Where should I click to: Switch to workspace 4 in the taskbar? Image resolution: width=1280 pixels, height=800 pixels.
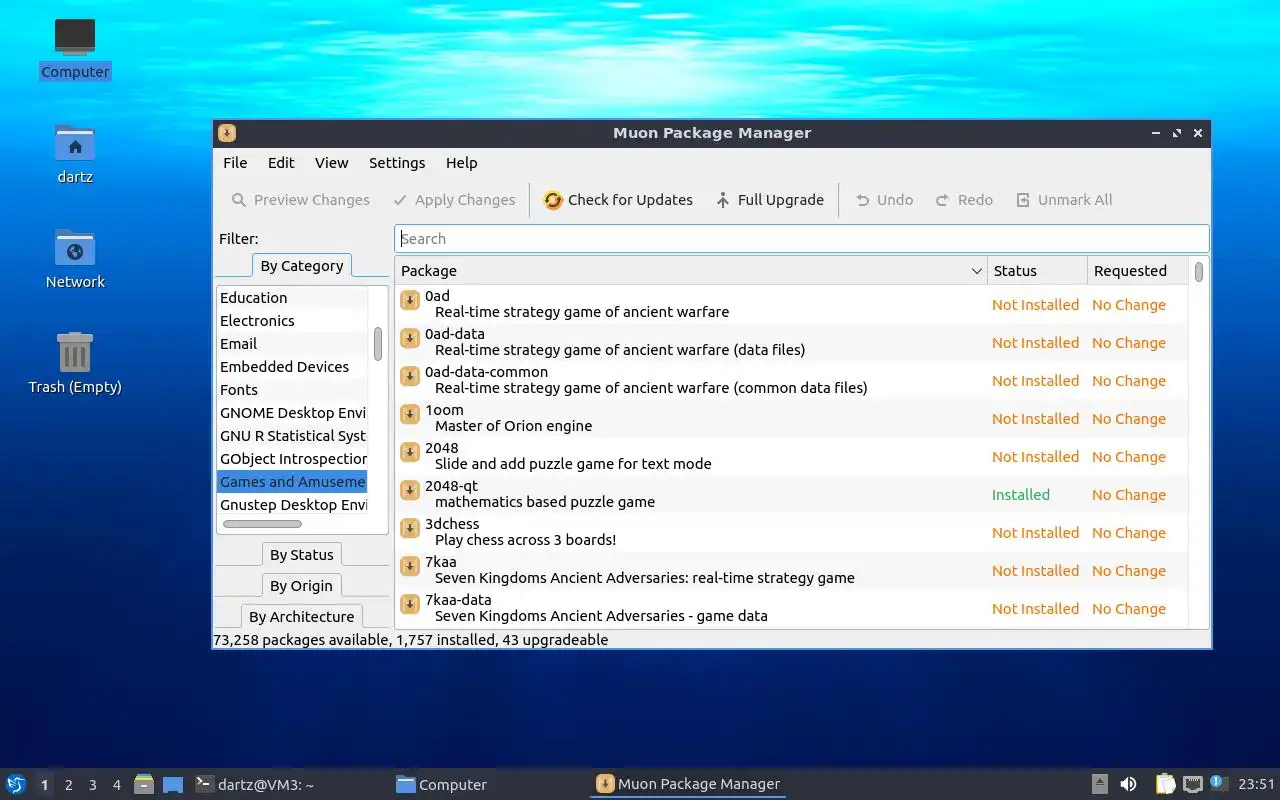coord(117,785)
